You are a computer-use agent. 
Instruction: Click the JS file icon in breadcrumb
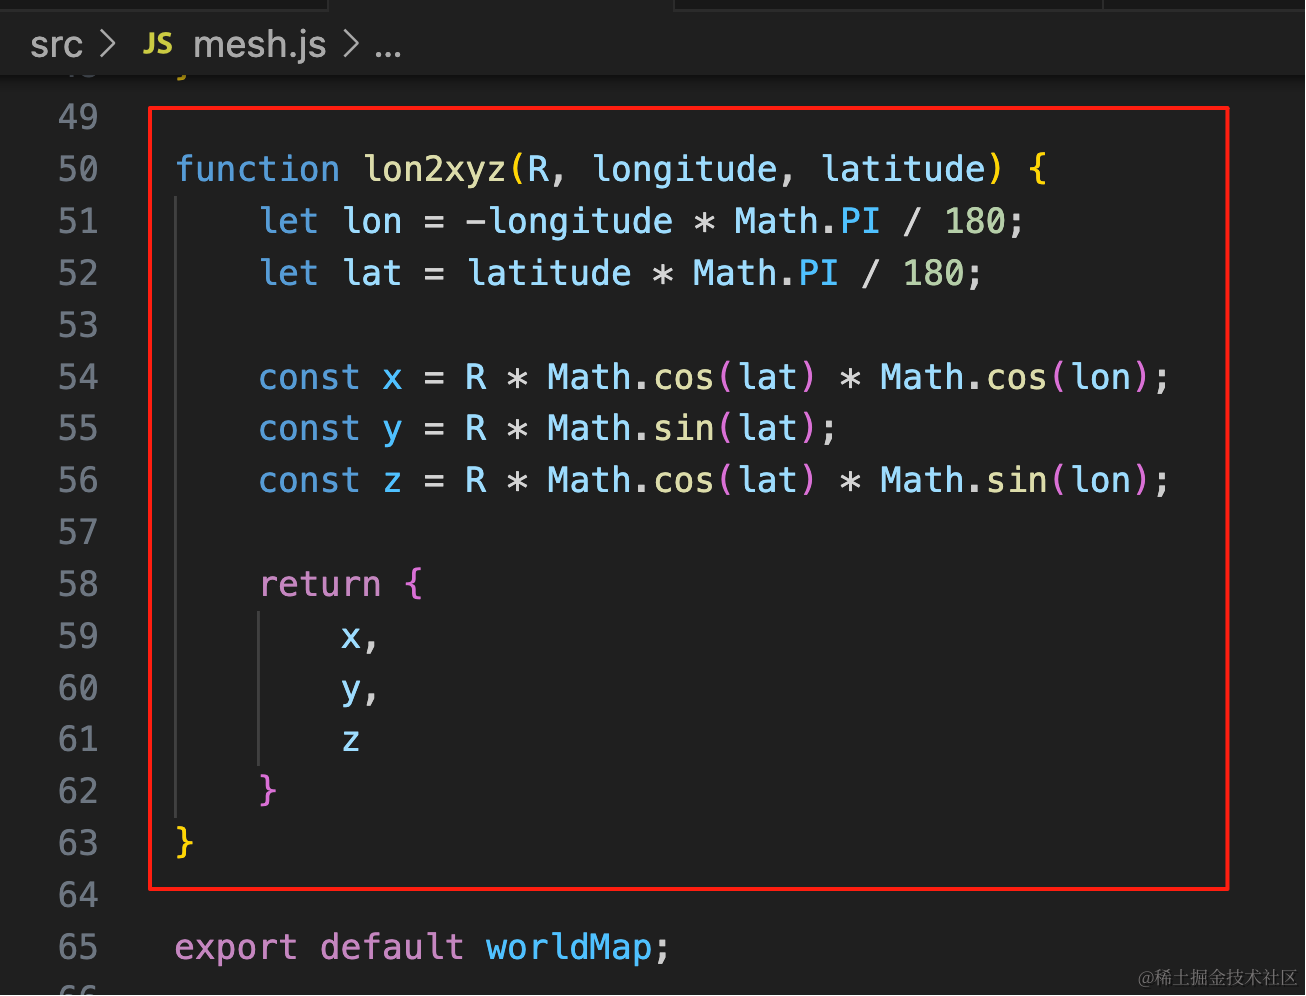pos(158,44)
